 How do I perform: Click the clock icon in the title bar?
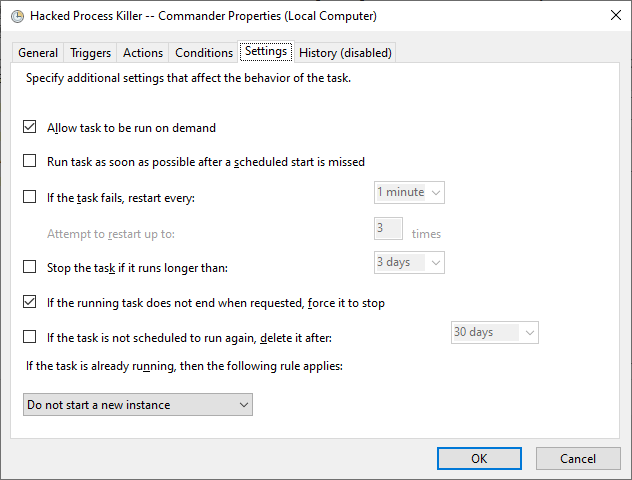coord(16,16)
